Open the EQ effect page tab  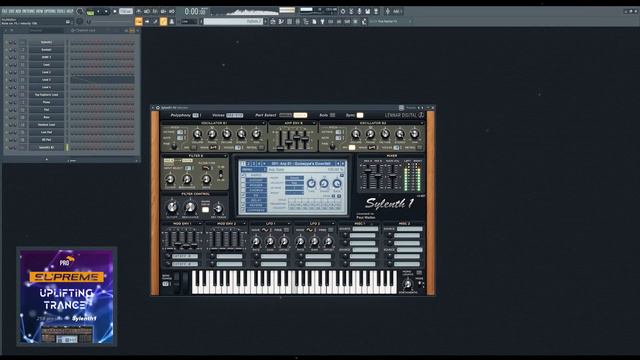256,195
